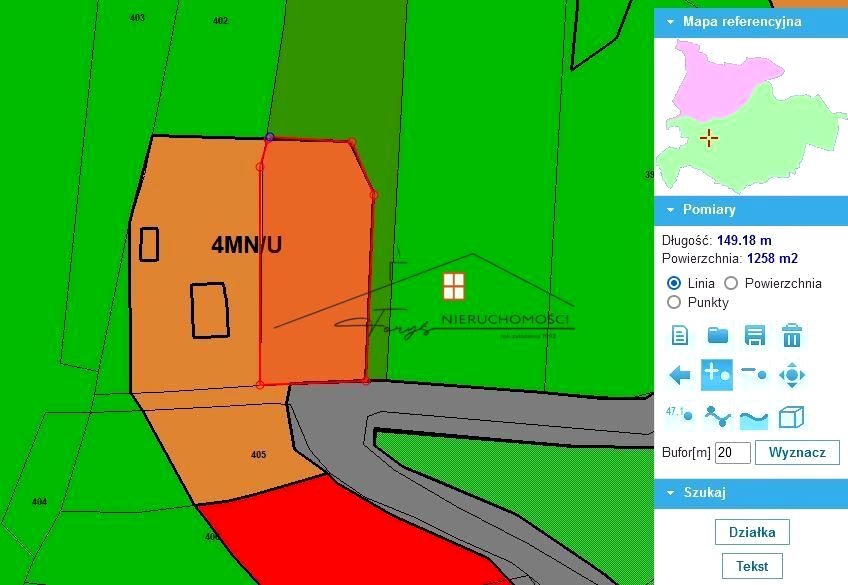The height and width of the screenshot is (585, 848).
Task: Click the Bufor[m] input field
Action: (732, 453)
